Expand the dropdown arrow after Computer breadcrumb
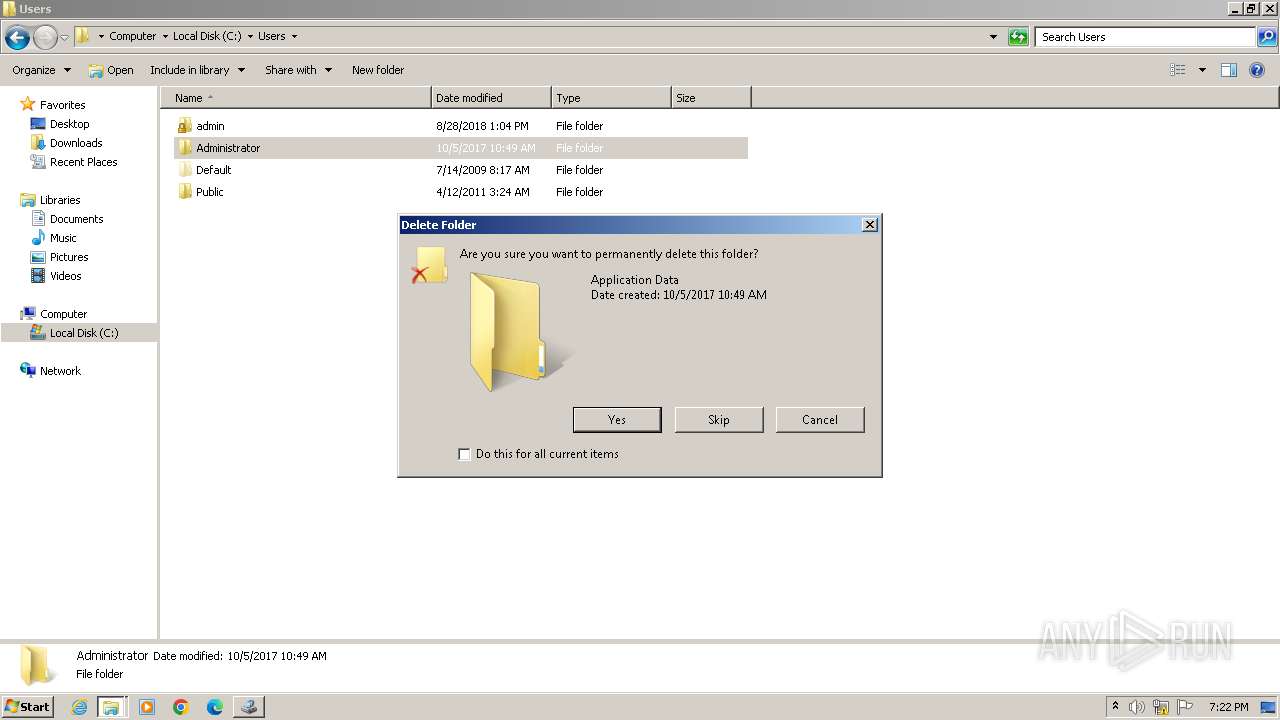Screen dimensions: 1280x720 (x=165, y=37)
